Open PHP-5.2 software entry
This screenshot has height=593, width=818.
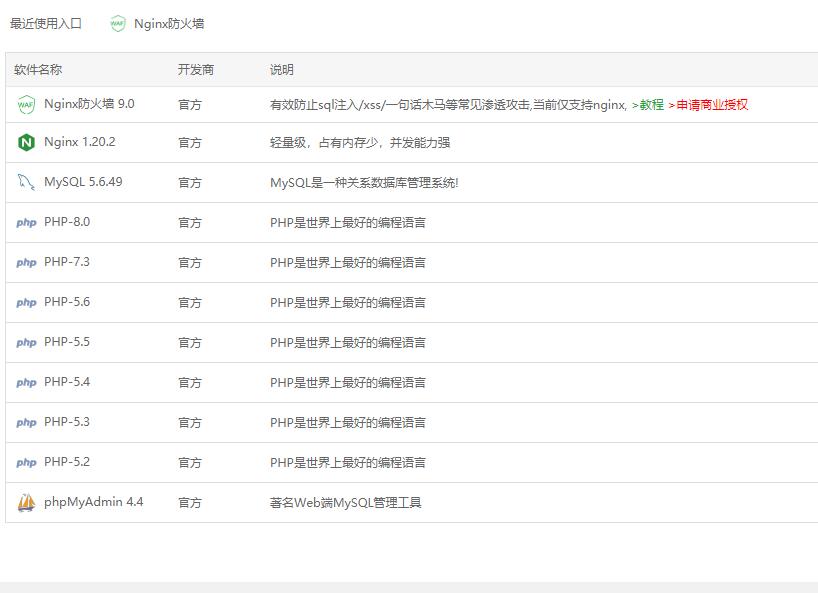click(x=67, y=462)
